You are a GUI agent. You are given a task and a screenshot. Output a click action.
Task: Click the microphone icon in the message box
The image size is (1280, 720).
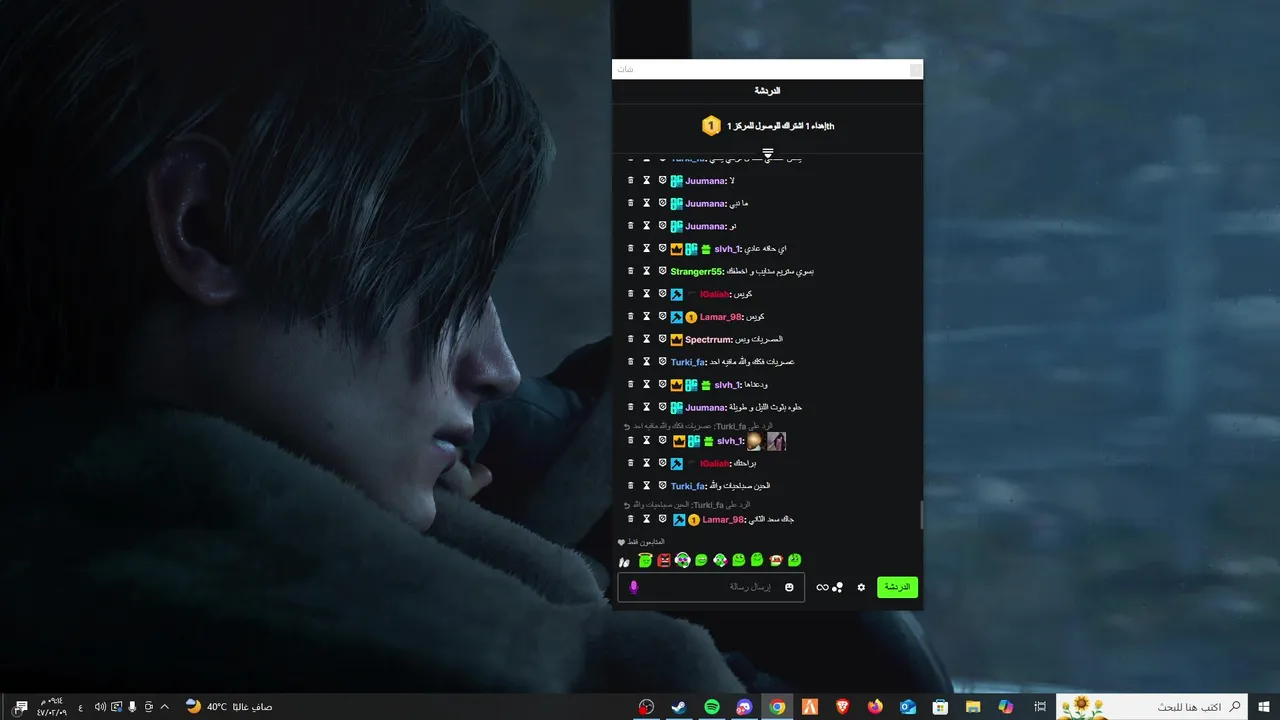[633, 587]
